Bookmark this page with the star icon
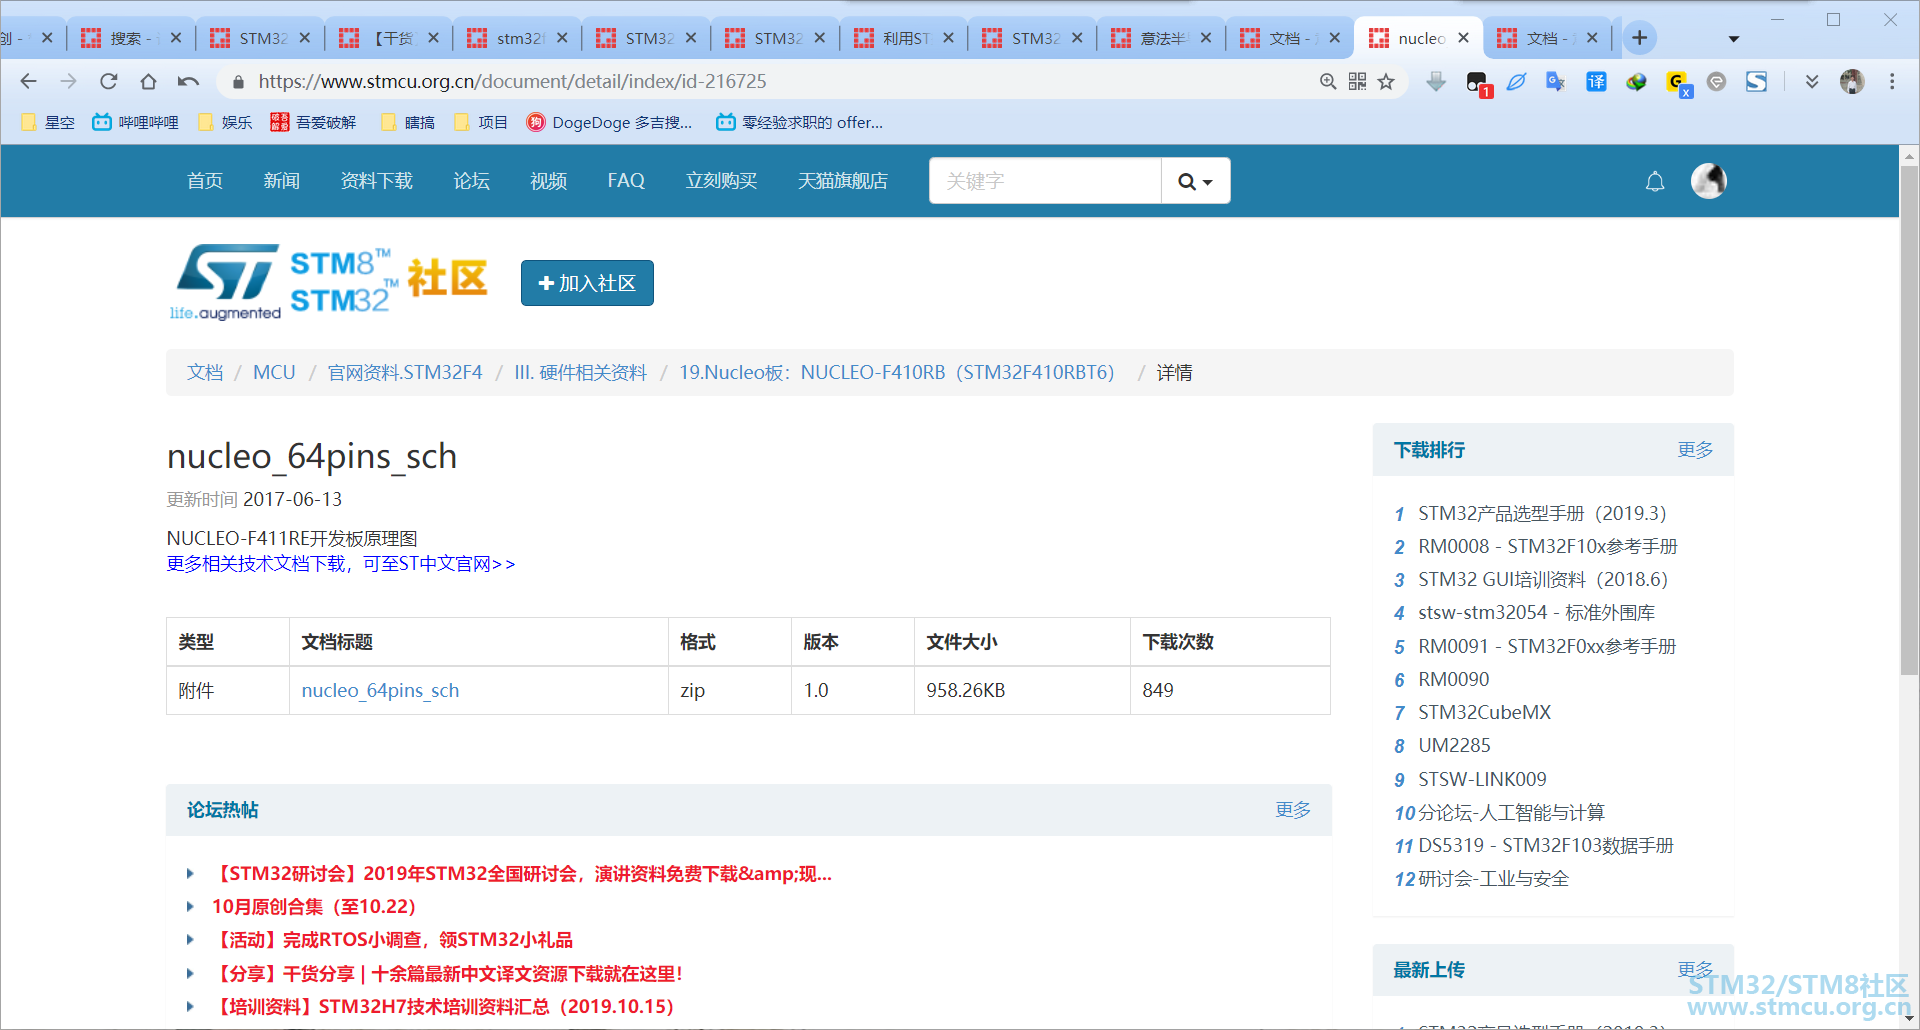The width and height of the screenshot is (1920, 1030). click(x=1386, y=81)
